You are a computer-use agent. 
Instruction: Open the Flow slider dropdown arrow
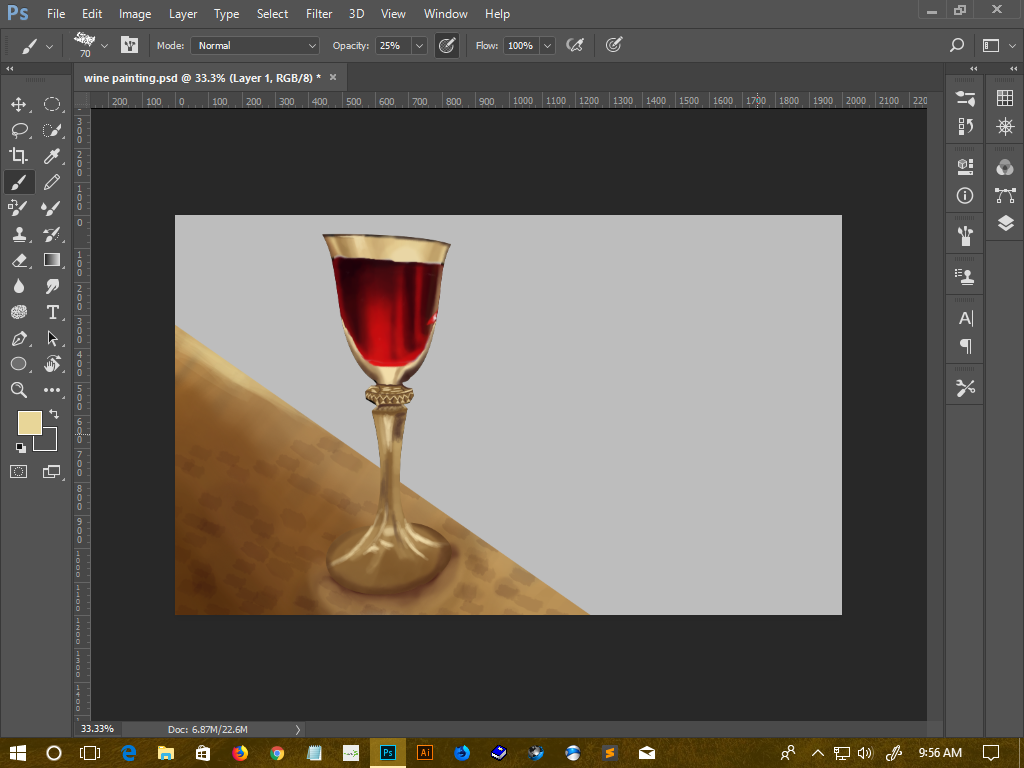[547, 45]
